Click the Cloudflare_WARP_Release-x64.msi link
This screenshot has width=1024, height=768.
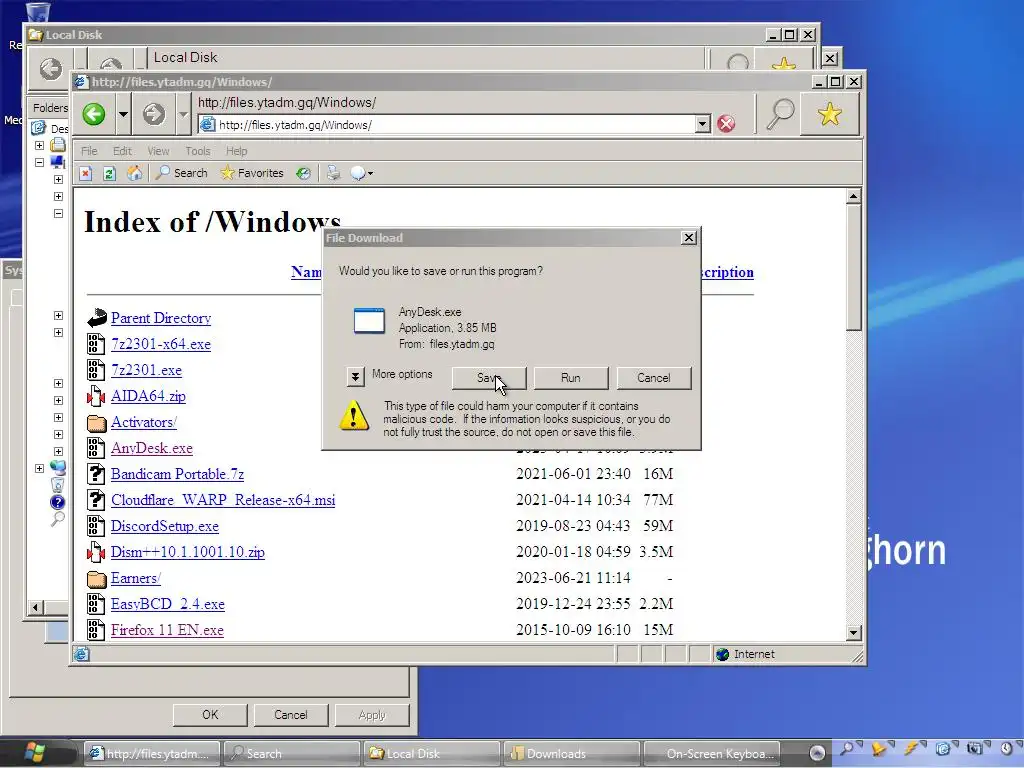(x=223, y=500)
